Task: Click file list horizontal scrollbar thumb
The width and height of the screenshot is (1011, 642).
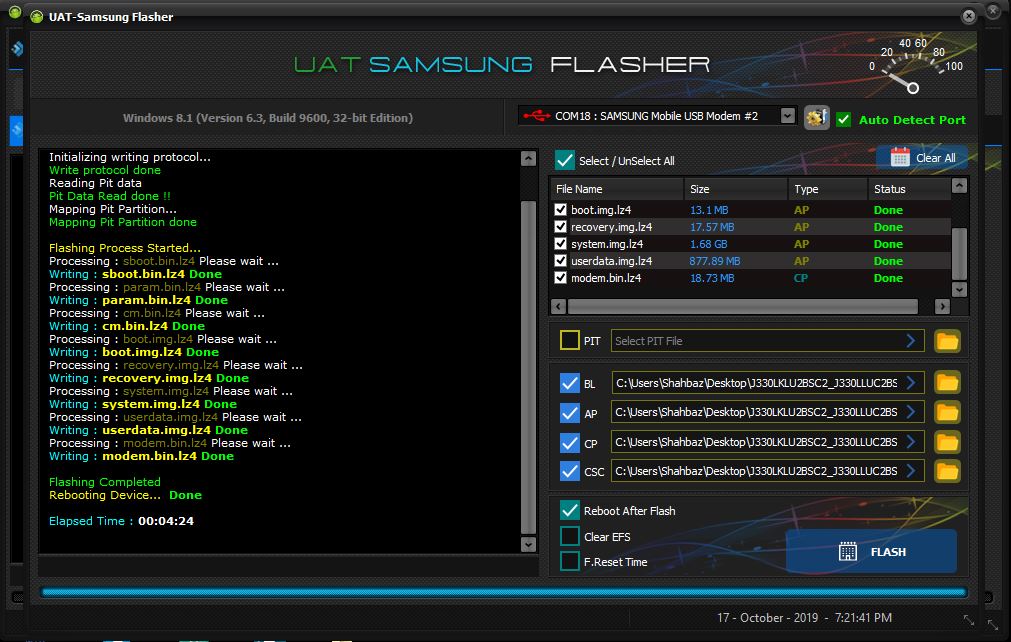Action: tap(742, 306)
